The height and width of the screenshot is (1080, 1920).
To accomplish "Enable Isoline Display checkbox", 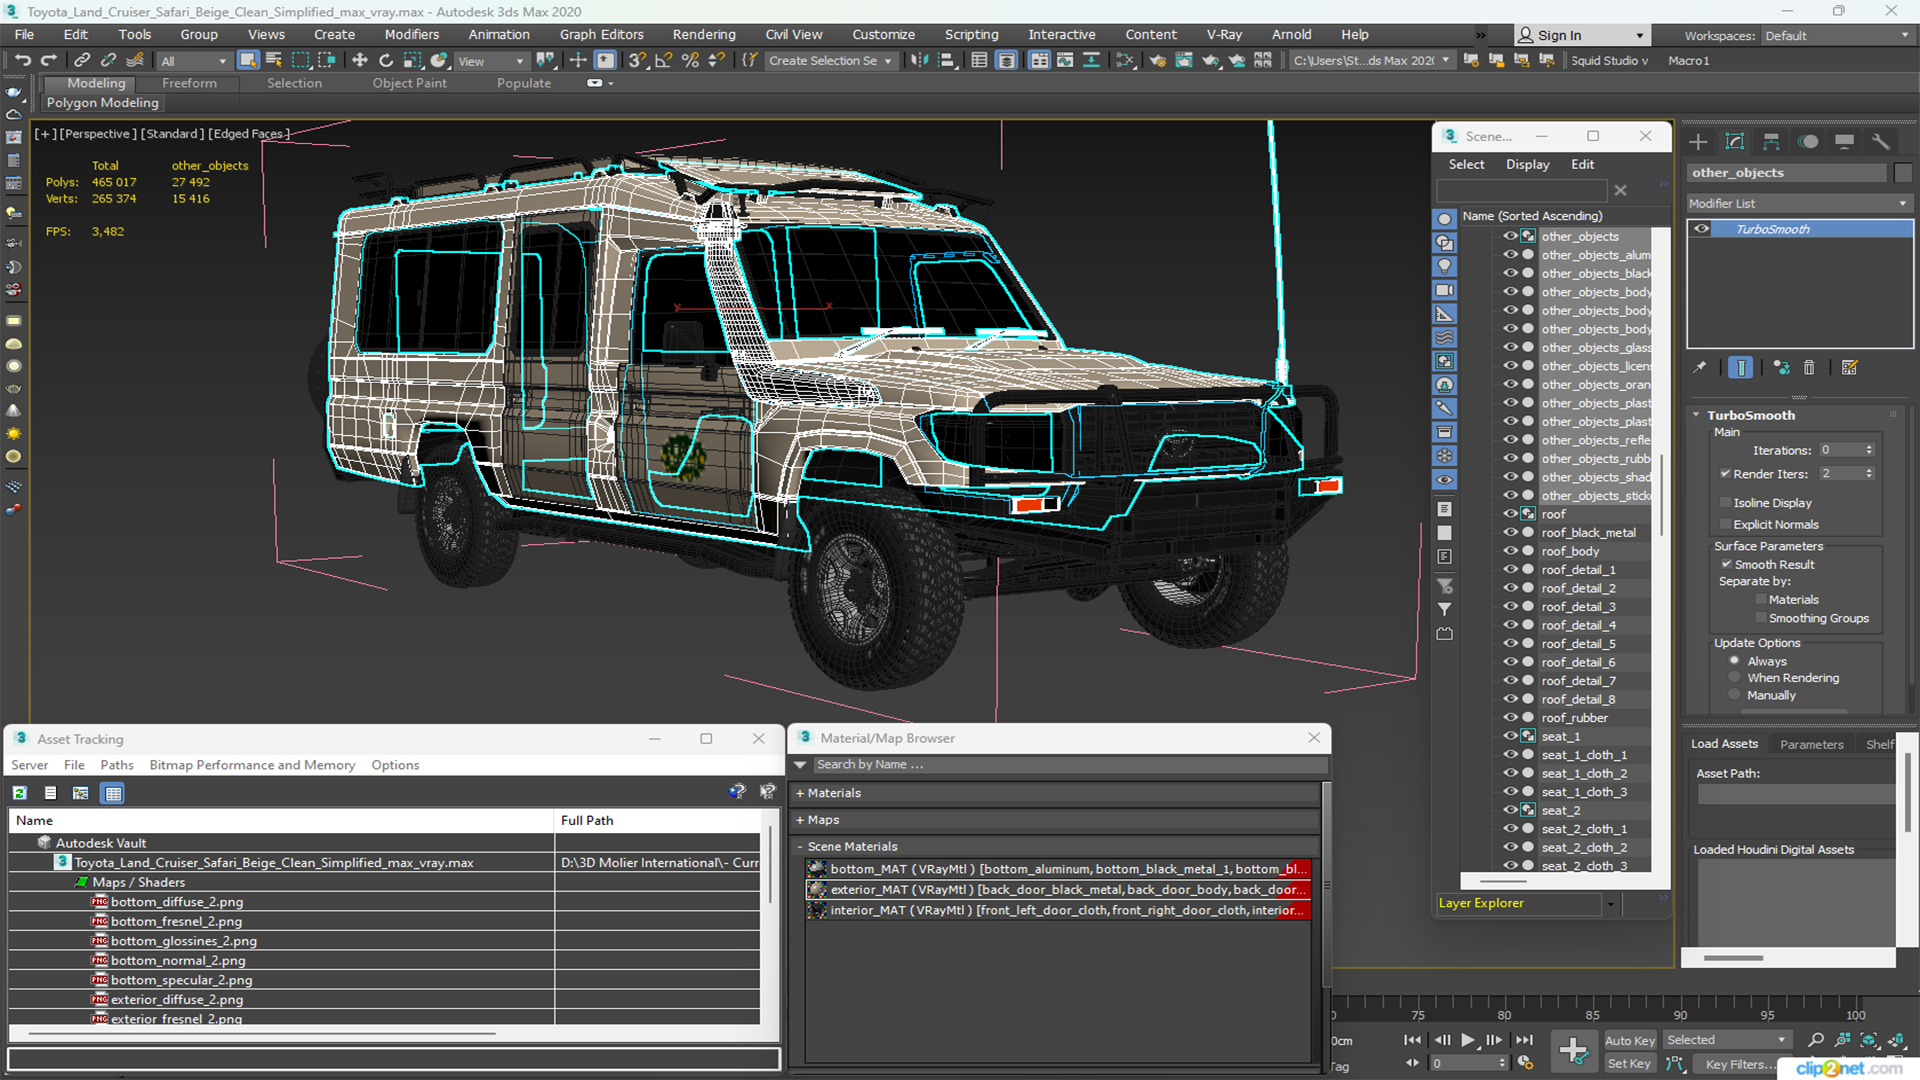I will pos(1725,503).
